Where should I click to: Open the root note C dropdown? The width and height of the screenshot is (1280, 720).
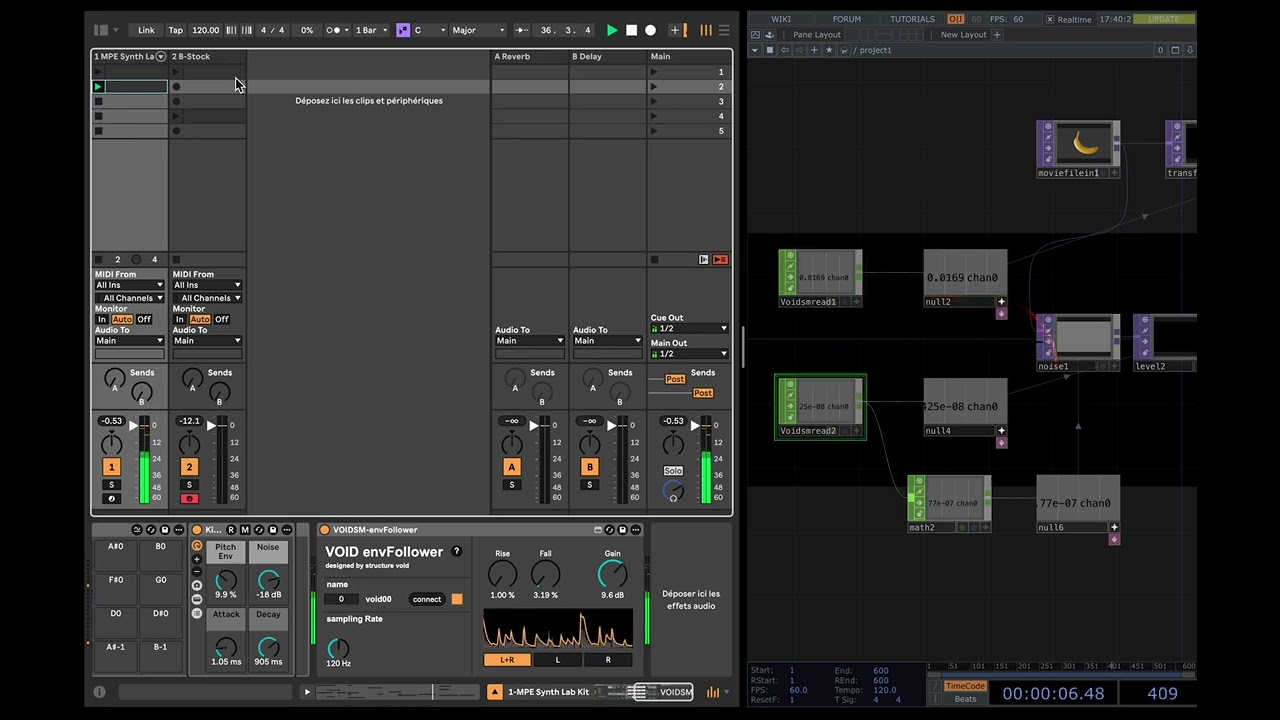point(430,30)
